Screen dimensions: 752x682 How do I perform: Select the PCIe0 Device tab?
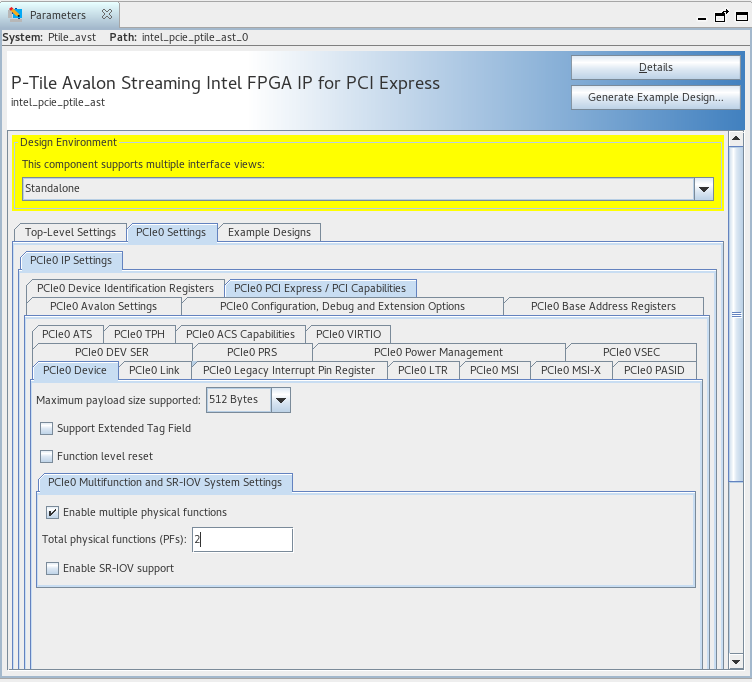pyautogui.click(x=75, y=371)
